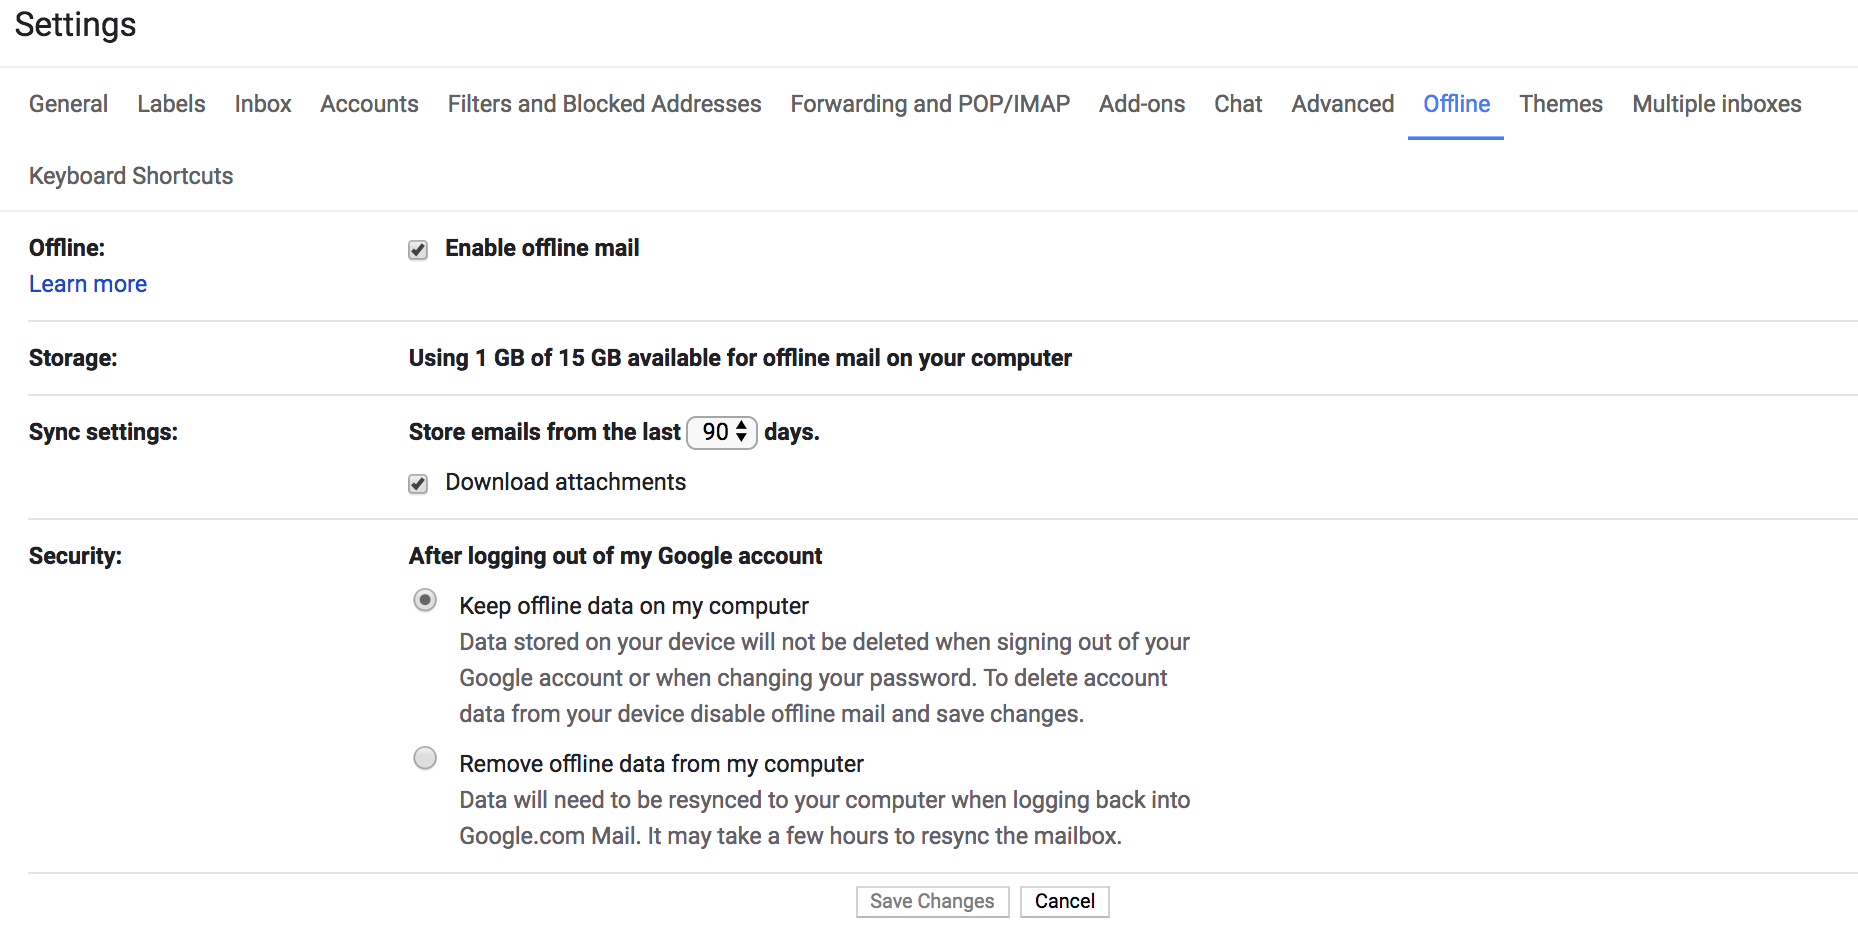
Task: Click the Save Changes button
Action: [931, 901]
